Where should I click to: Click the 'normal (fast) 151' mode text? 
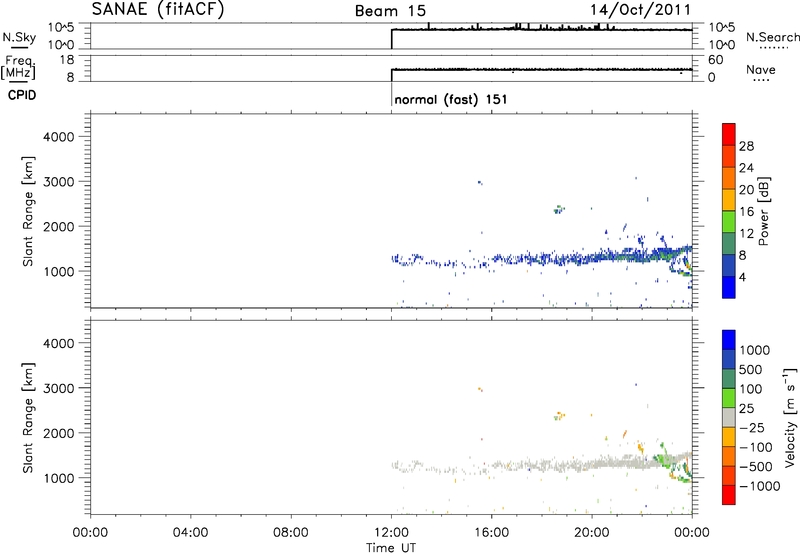[x=451, y=99]
